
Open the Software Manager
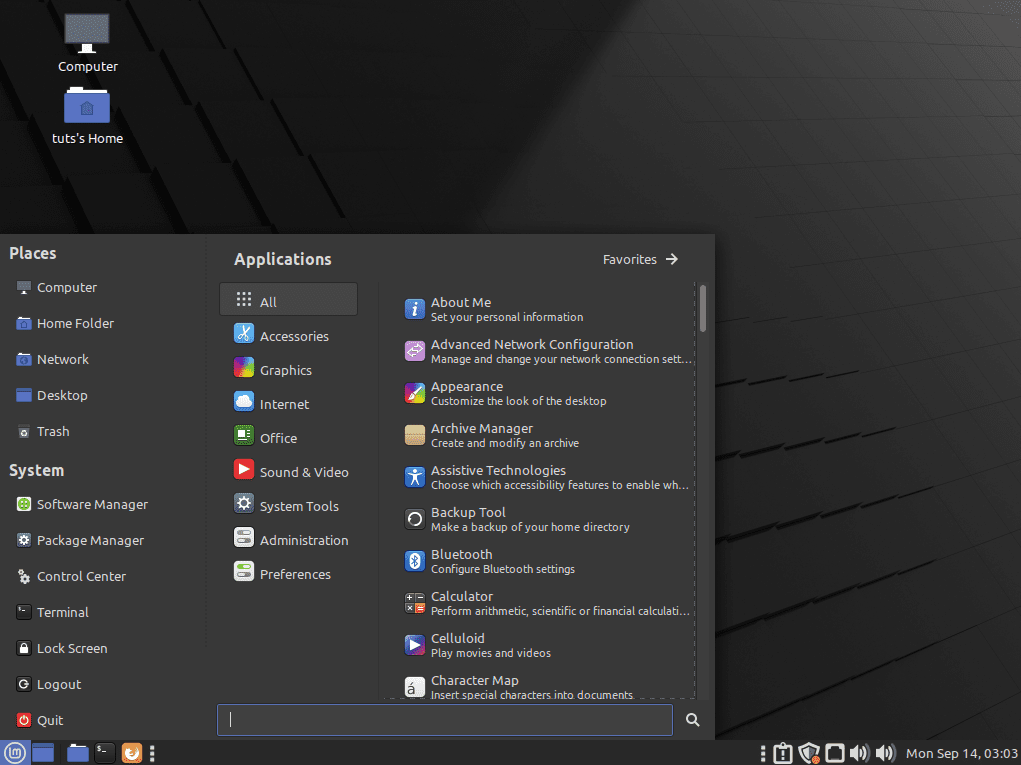click(x=90, y=504)
